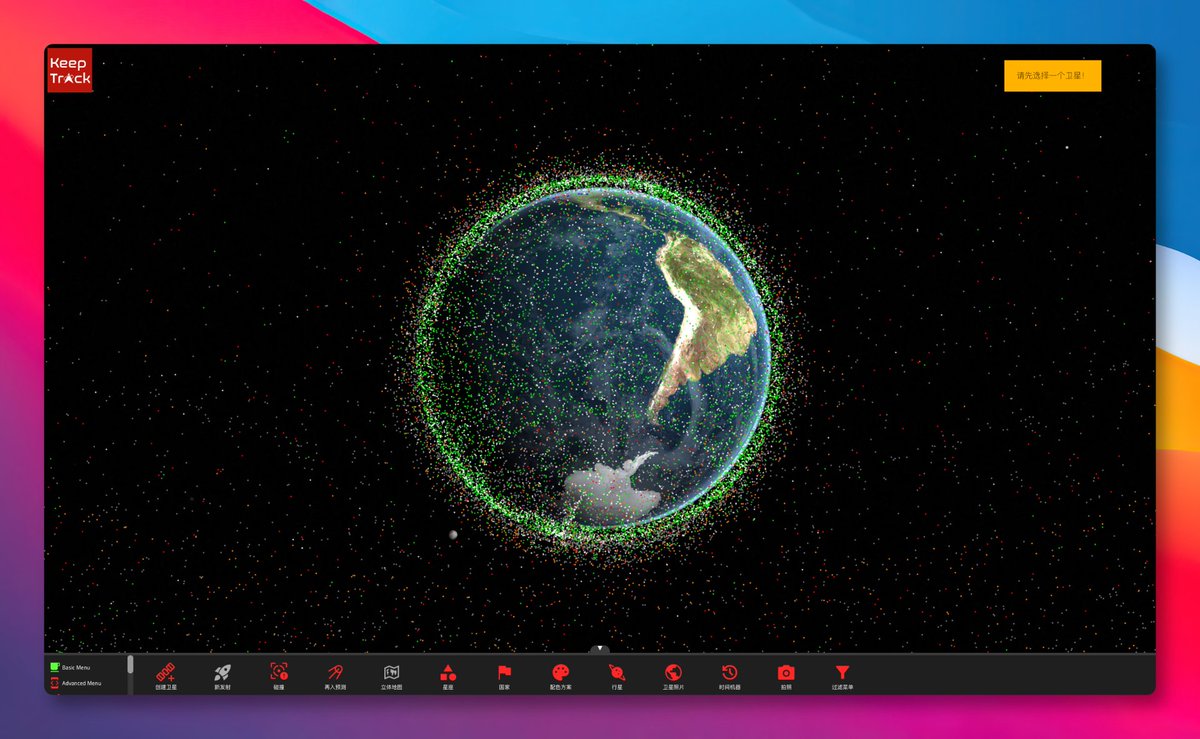1200x739 pixels.
Task: Open the New Launch (新发射) rocket tool
Action: pos(223,676)
